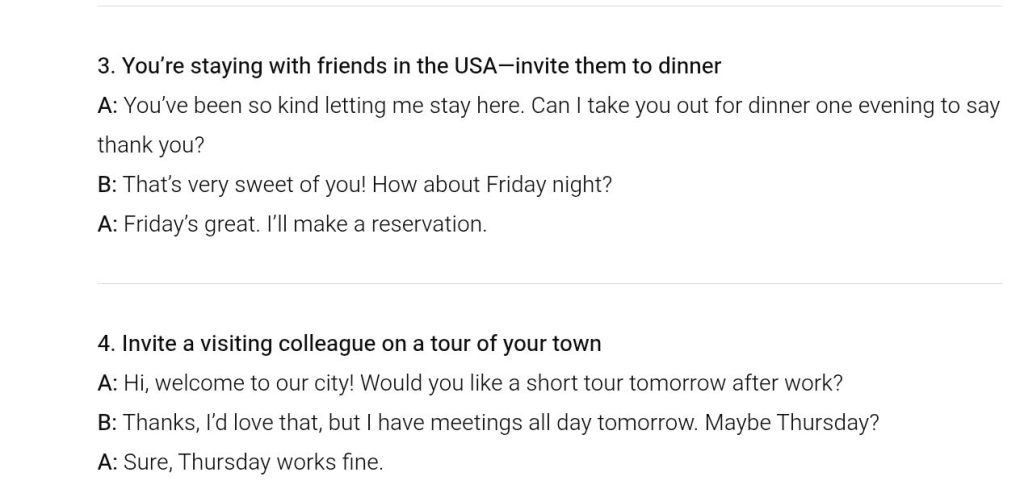Click the "B:" label before "Thanks, I'd love that"

pos(107,422)
